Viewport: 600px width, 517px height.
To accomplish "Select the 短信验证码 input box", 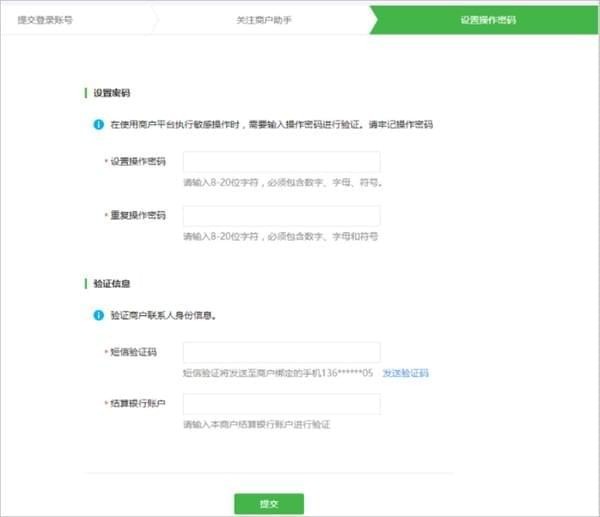I will [281, 352].
